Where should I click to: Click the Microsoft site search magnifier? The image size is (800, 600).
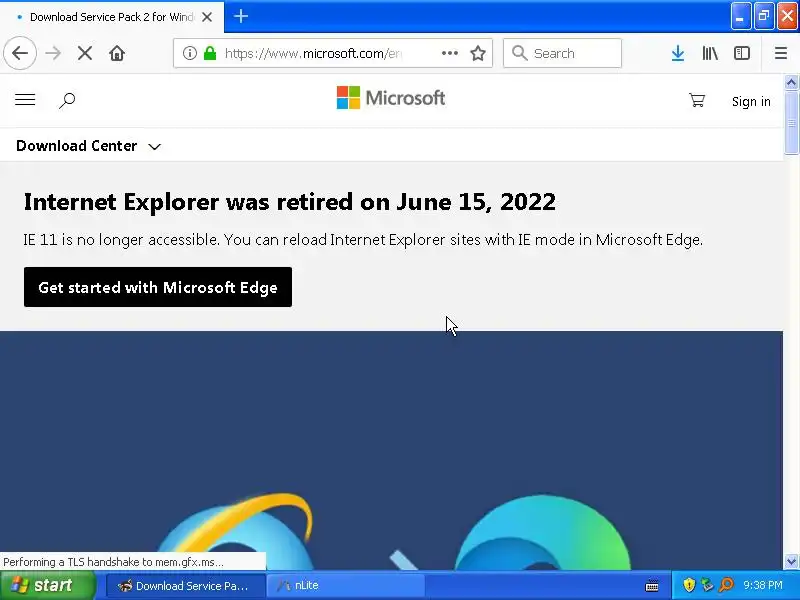[x=67, y=101]
